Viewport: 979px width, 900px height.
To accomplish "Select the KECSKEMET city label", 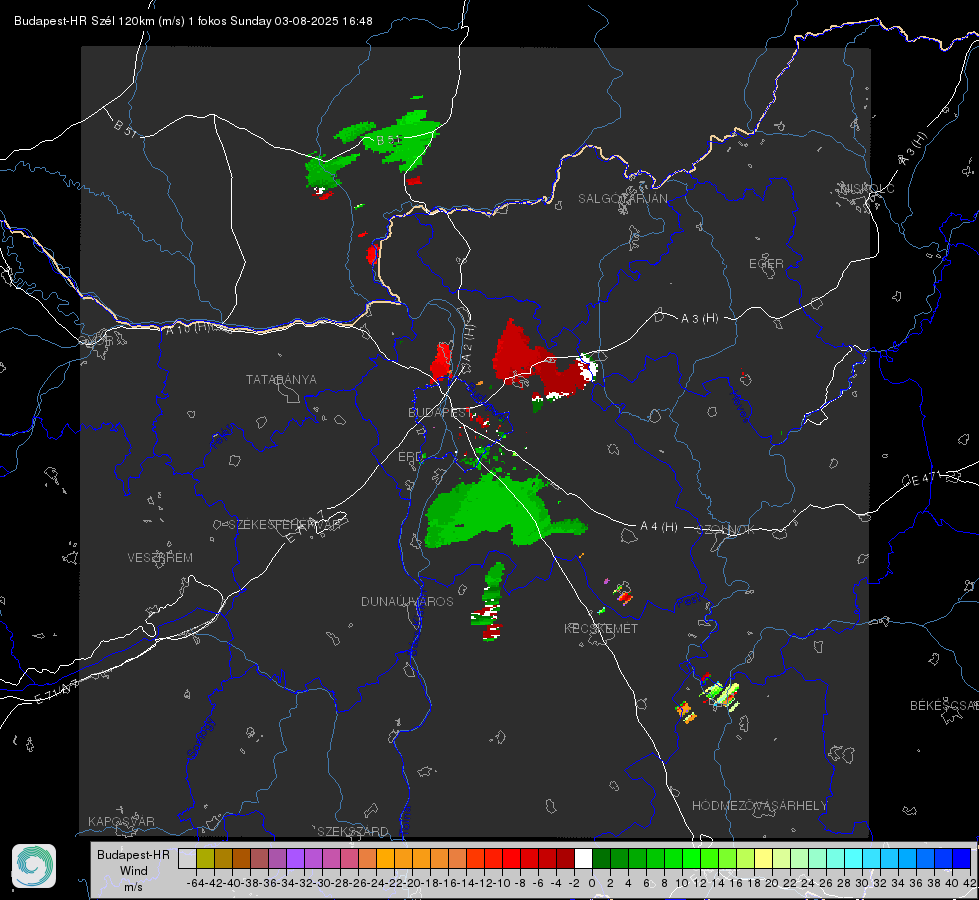I will tap(601, 628).
